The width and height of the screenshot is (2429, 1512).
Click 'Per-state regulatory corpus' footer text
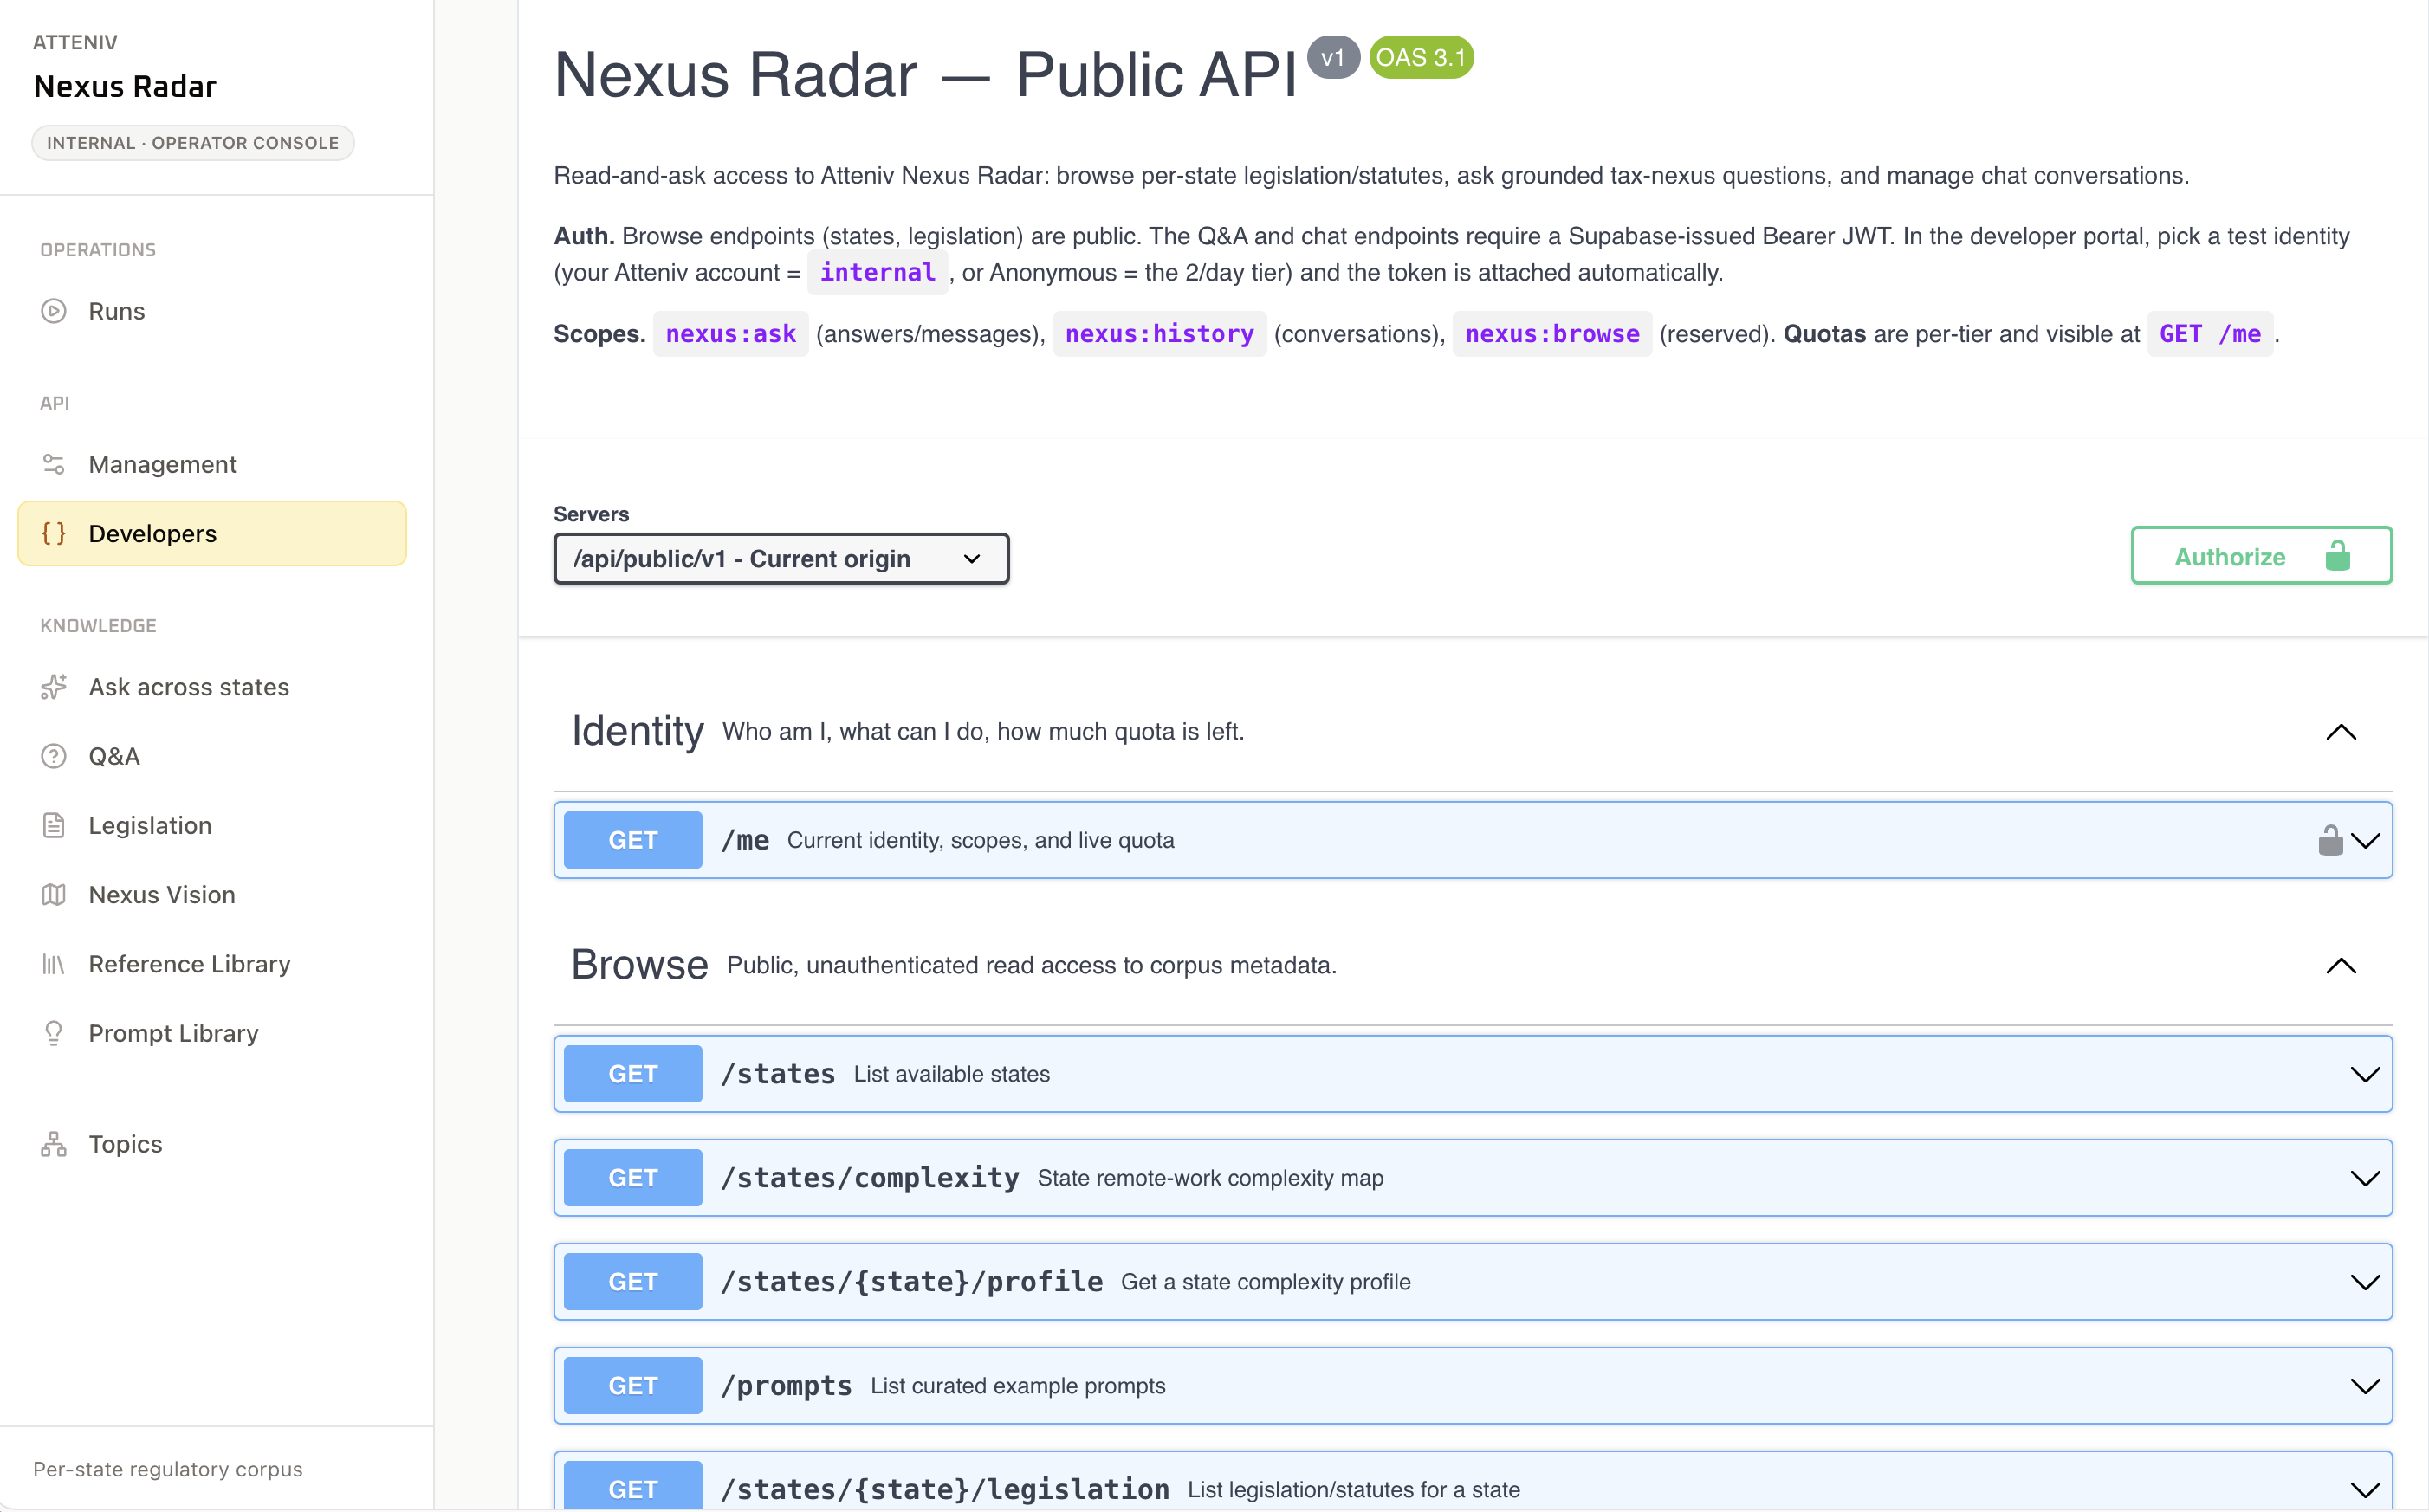pyautogui.click(x=168, y=1469)
